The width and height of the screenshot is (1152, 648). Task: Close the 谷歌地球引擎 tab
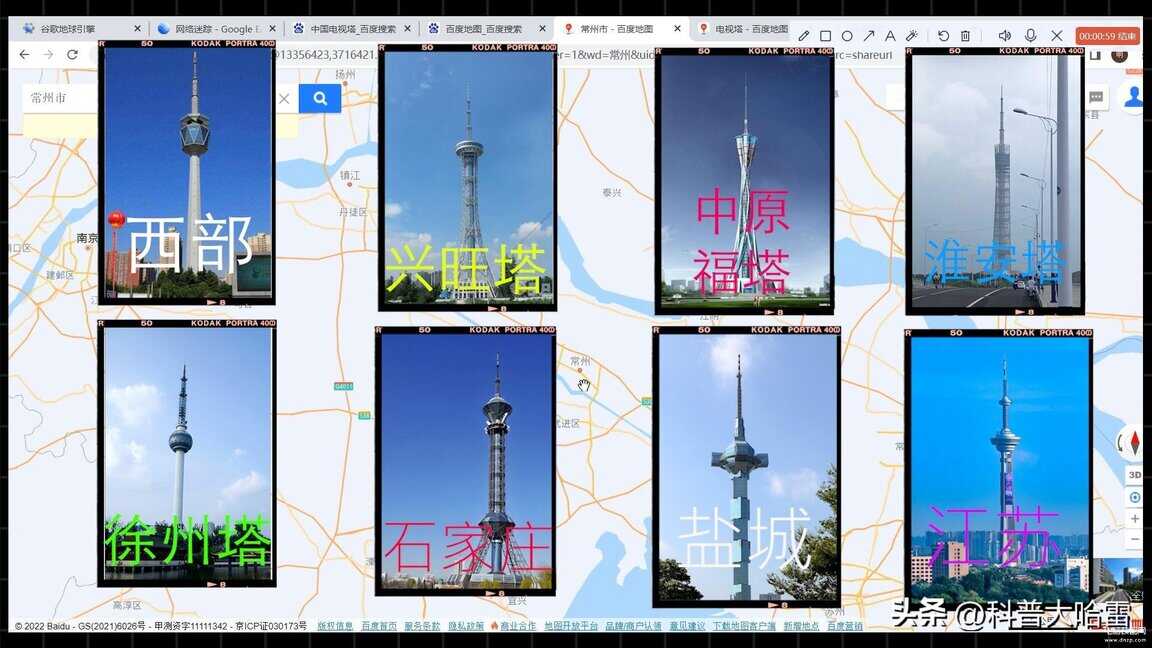pyautogui.click(x=137, y=29)
